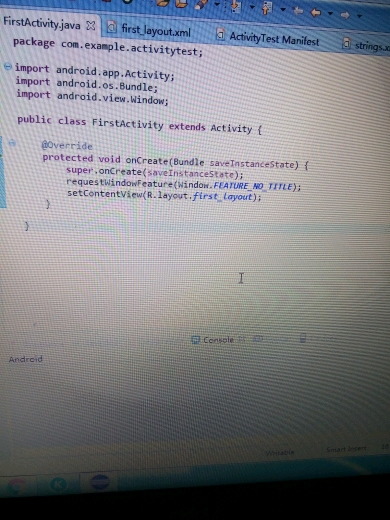Open the Eclipse icon in the taskbar

(100, 482)
